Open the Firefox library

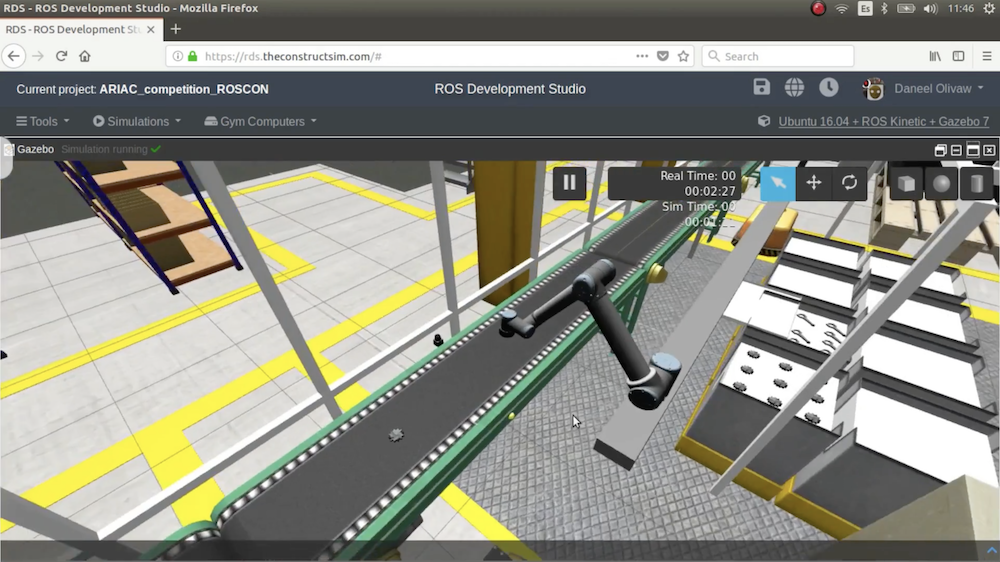[x=935, y=56]
